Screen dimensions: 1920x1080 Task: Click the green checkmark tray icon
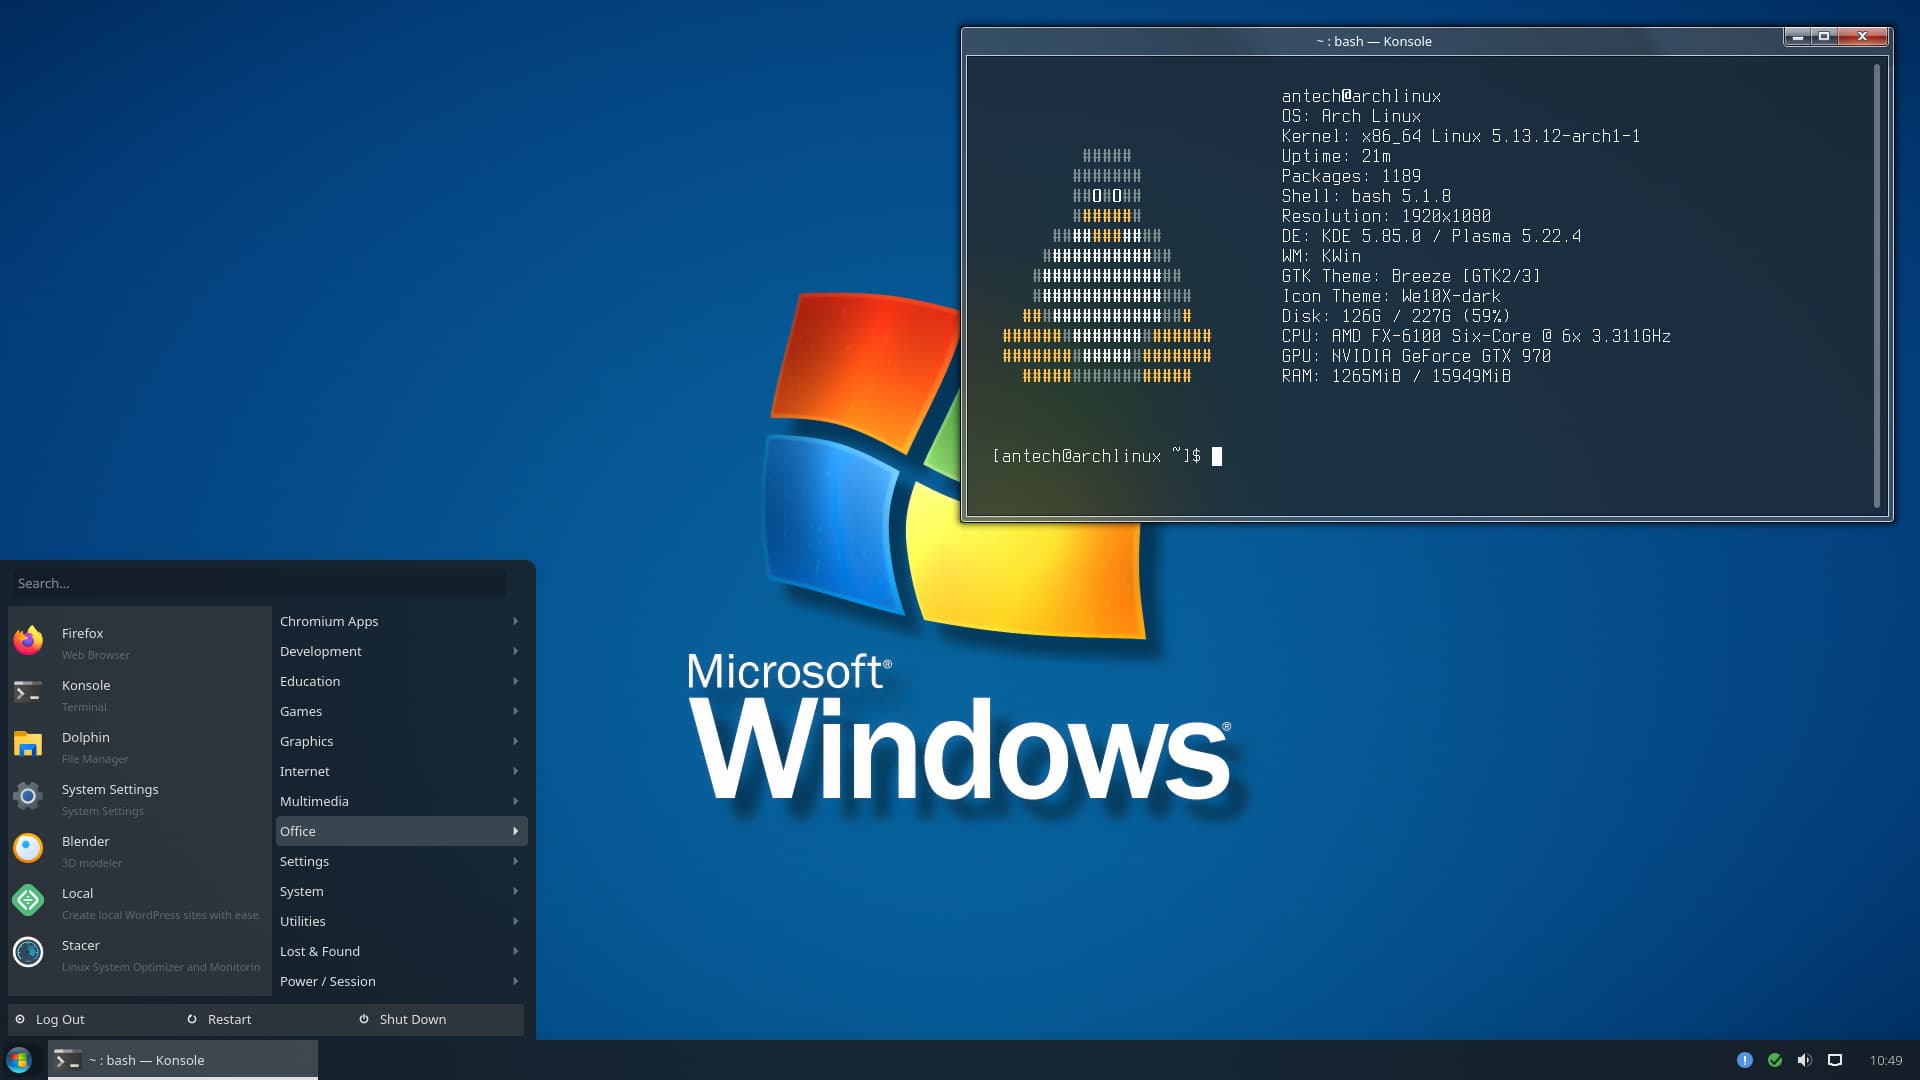(1775, 1060)
